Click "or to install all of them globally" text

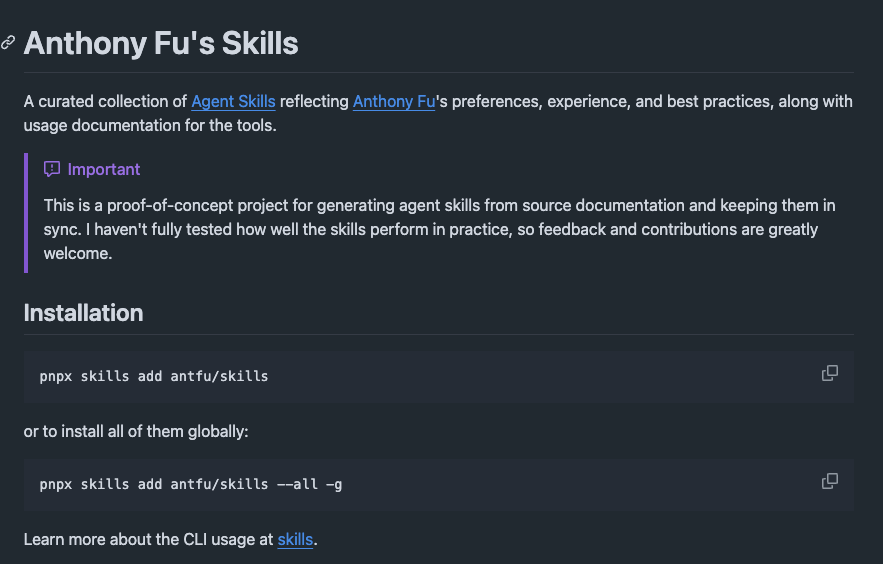(x=136, y=432)
